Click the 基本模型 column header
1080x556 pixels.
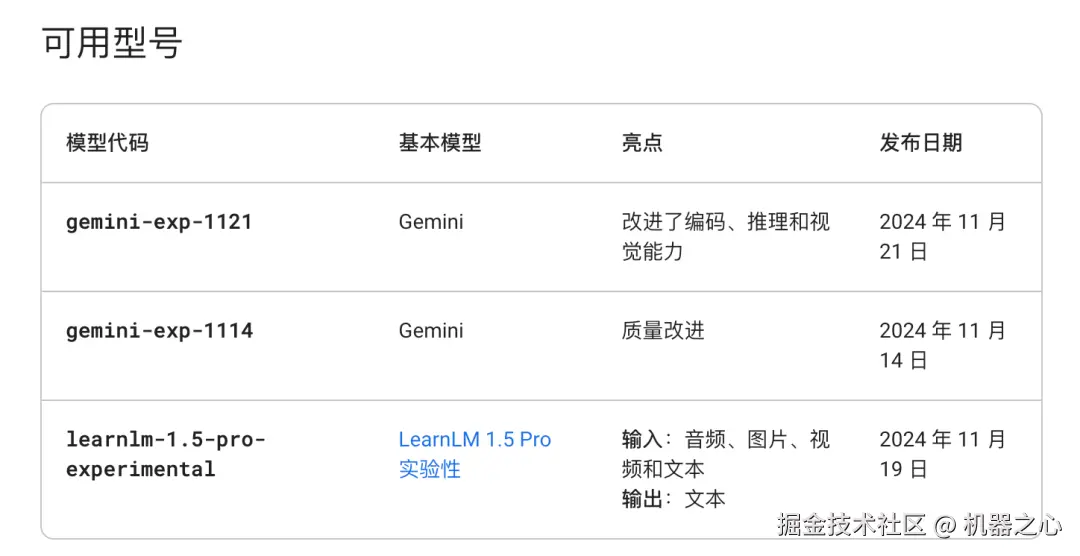click(439, 143)
